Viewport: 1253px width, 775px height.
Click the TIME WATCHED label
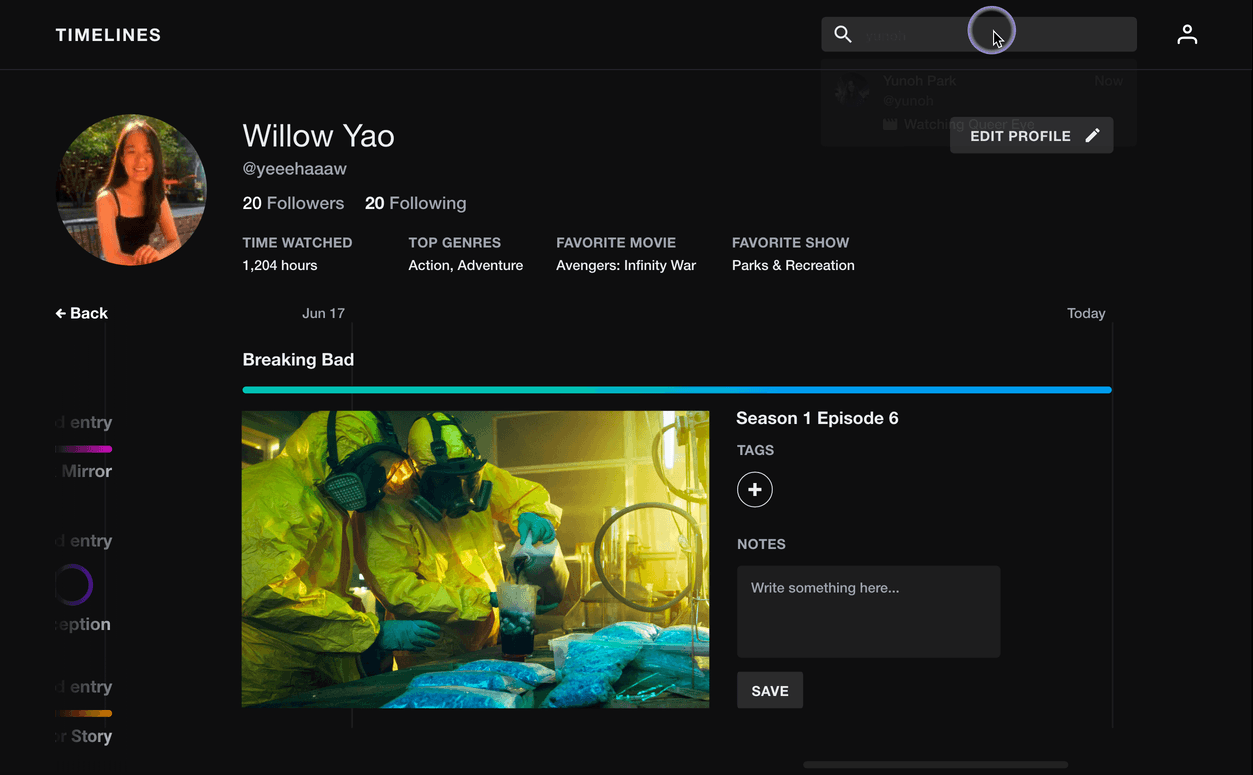(297, 242)
